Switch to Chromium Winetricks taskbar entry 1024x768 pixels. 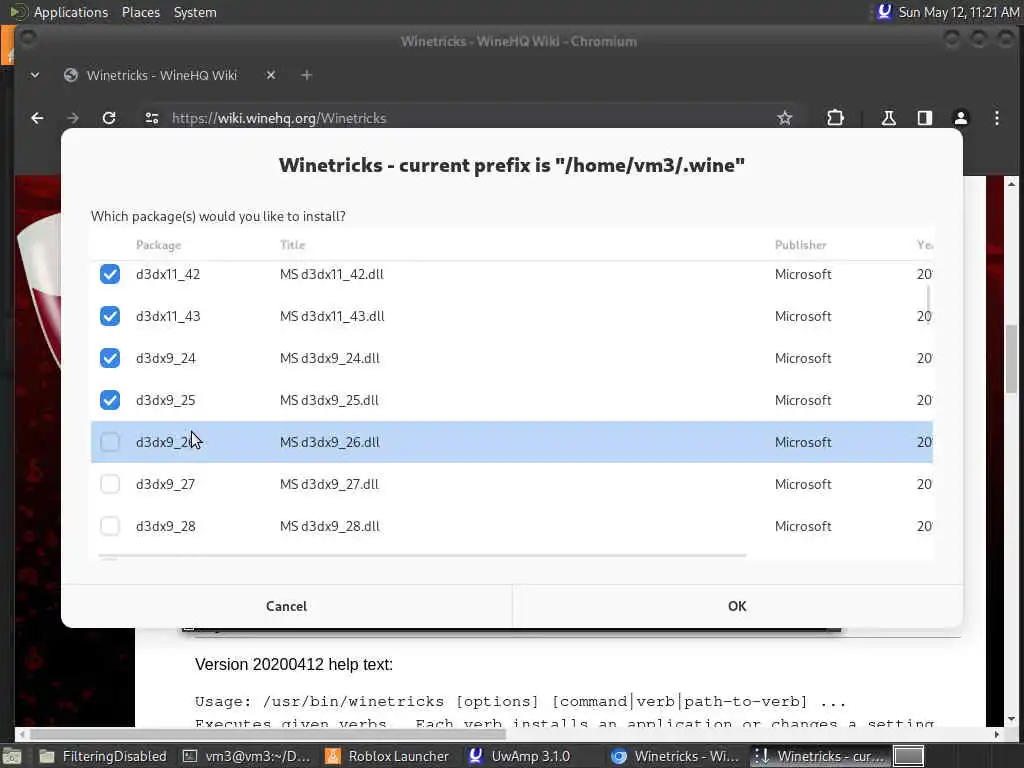pos(675,756)
